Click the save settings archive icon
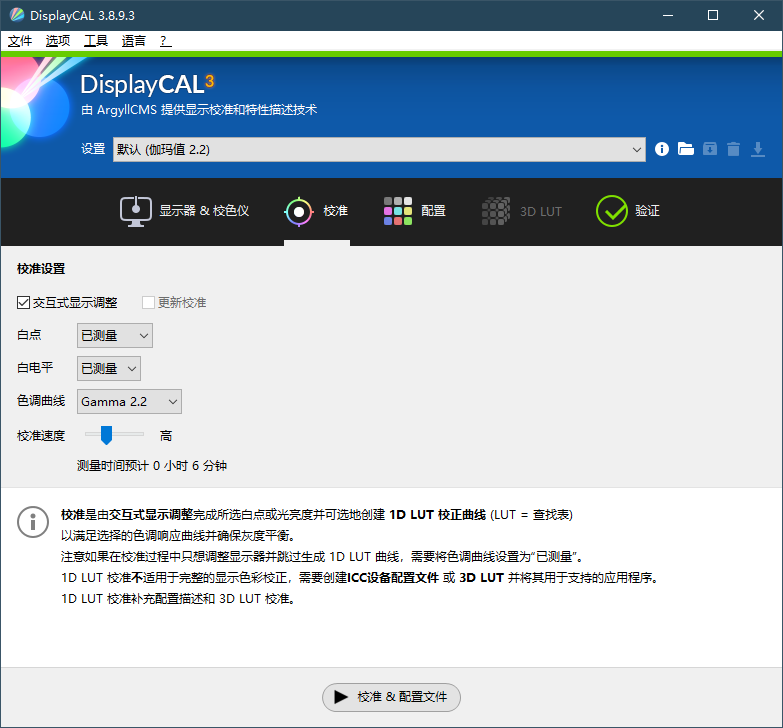Viewport: 783px width, 728px height. click(710, 149)
